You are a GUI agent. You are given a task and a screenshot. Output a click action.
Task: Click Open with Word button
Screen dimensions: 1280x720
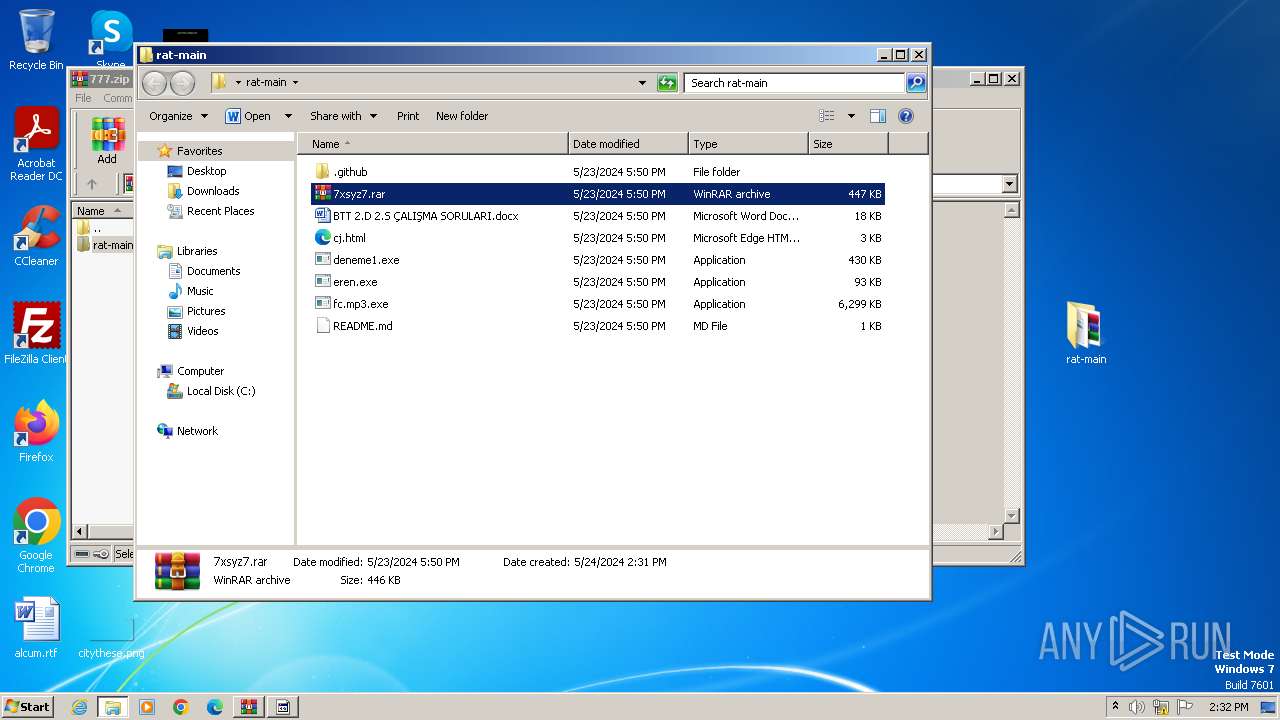(248, 116)
